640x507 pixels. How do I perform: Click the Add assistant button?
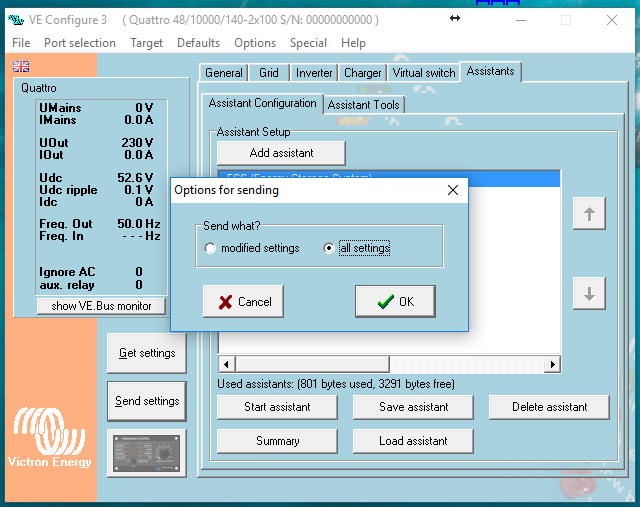coord(281,153)
